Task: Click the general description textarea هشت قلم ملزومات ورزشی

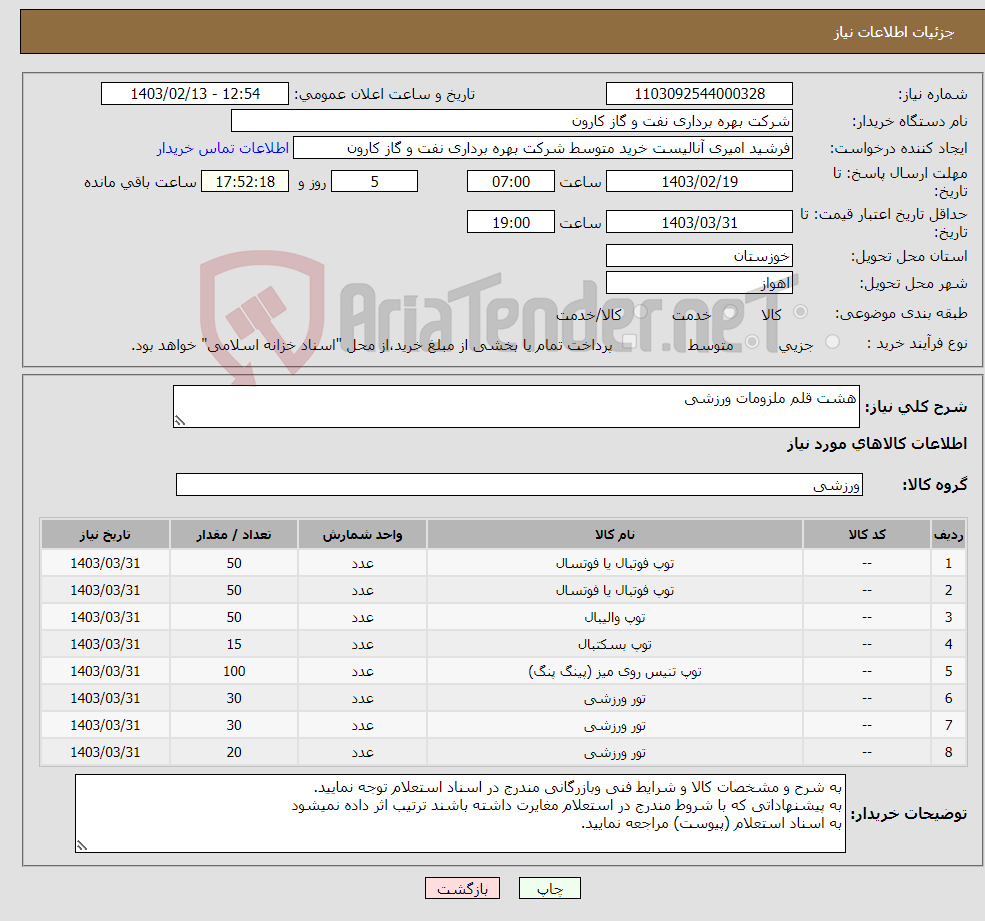Action: (516, 406)
